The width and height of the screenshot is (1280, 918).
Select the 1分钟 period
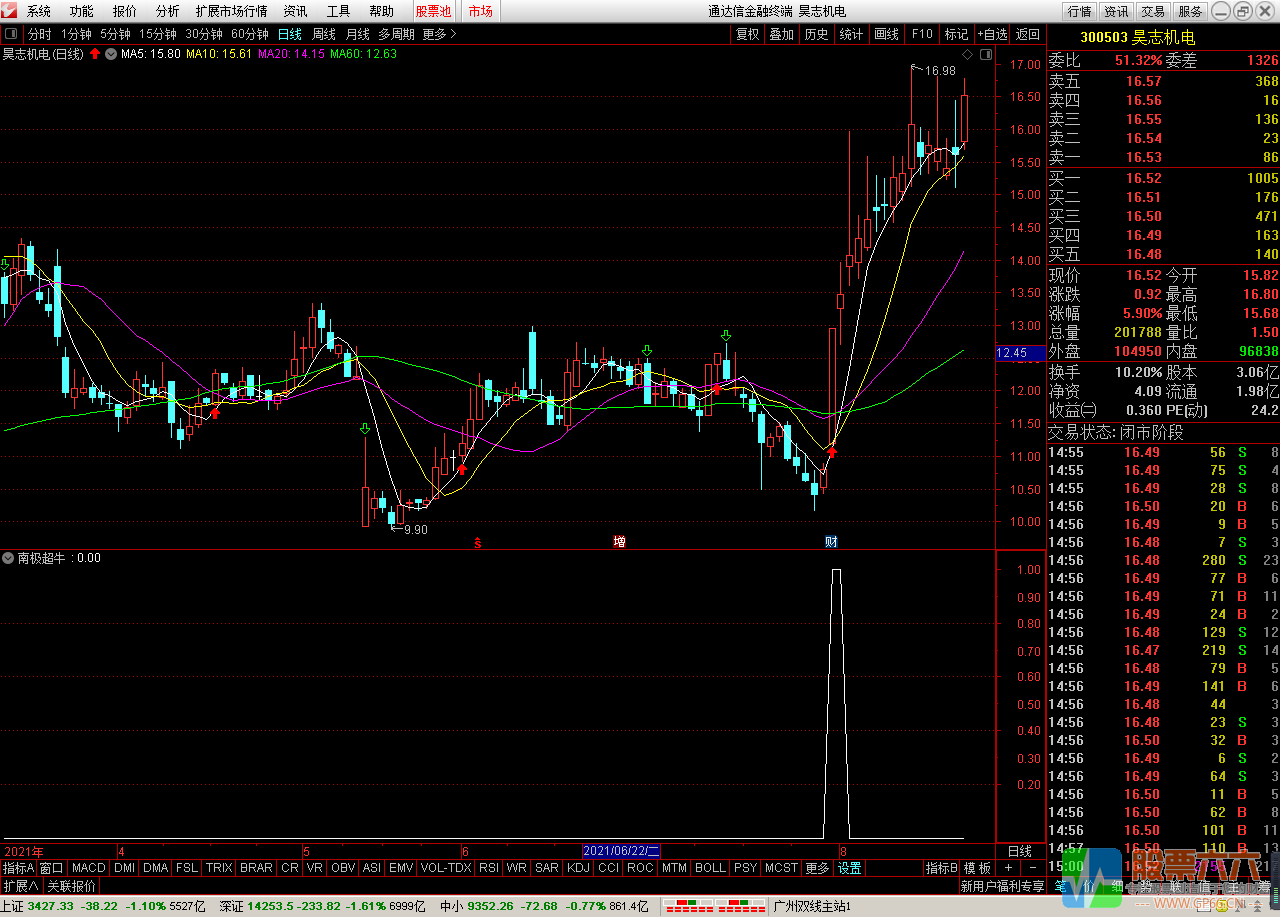[x=76, y=34]
